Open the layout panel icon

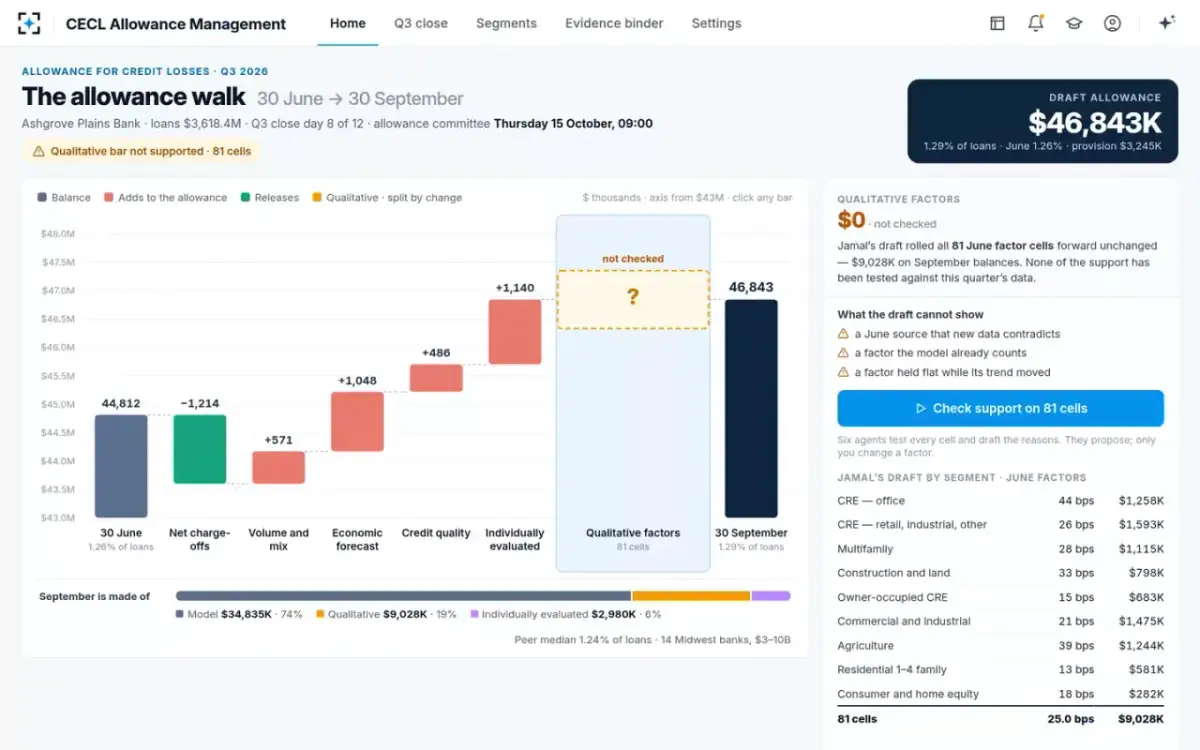[997, 23]
